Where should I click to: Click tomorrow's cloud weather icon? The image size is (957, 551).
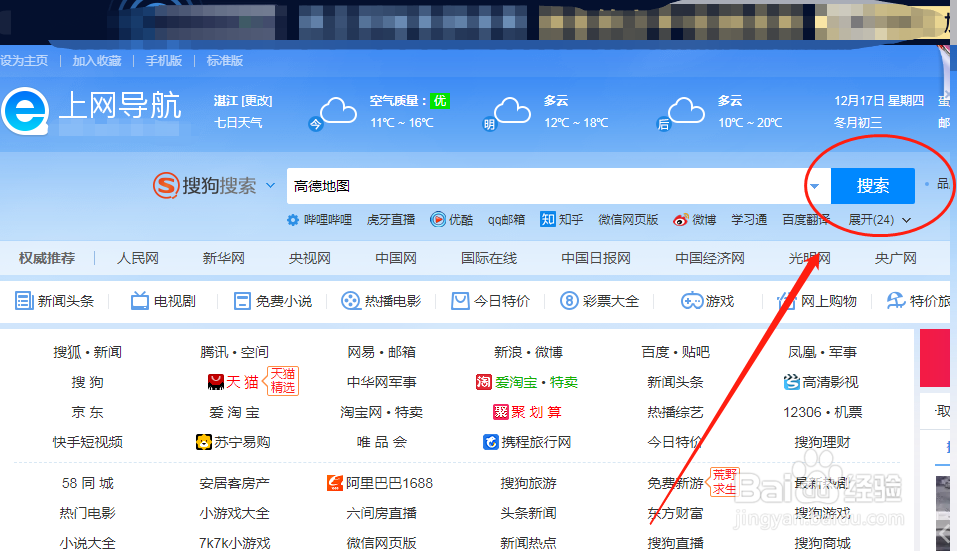click(511, 111)
